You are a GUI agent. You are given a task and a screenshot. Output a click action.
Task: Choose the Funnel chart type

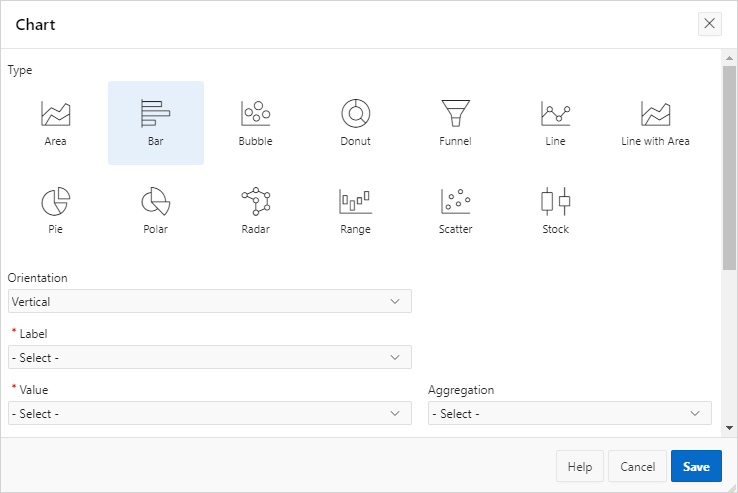click(x=455, y=123)
